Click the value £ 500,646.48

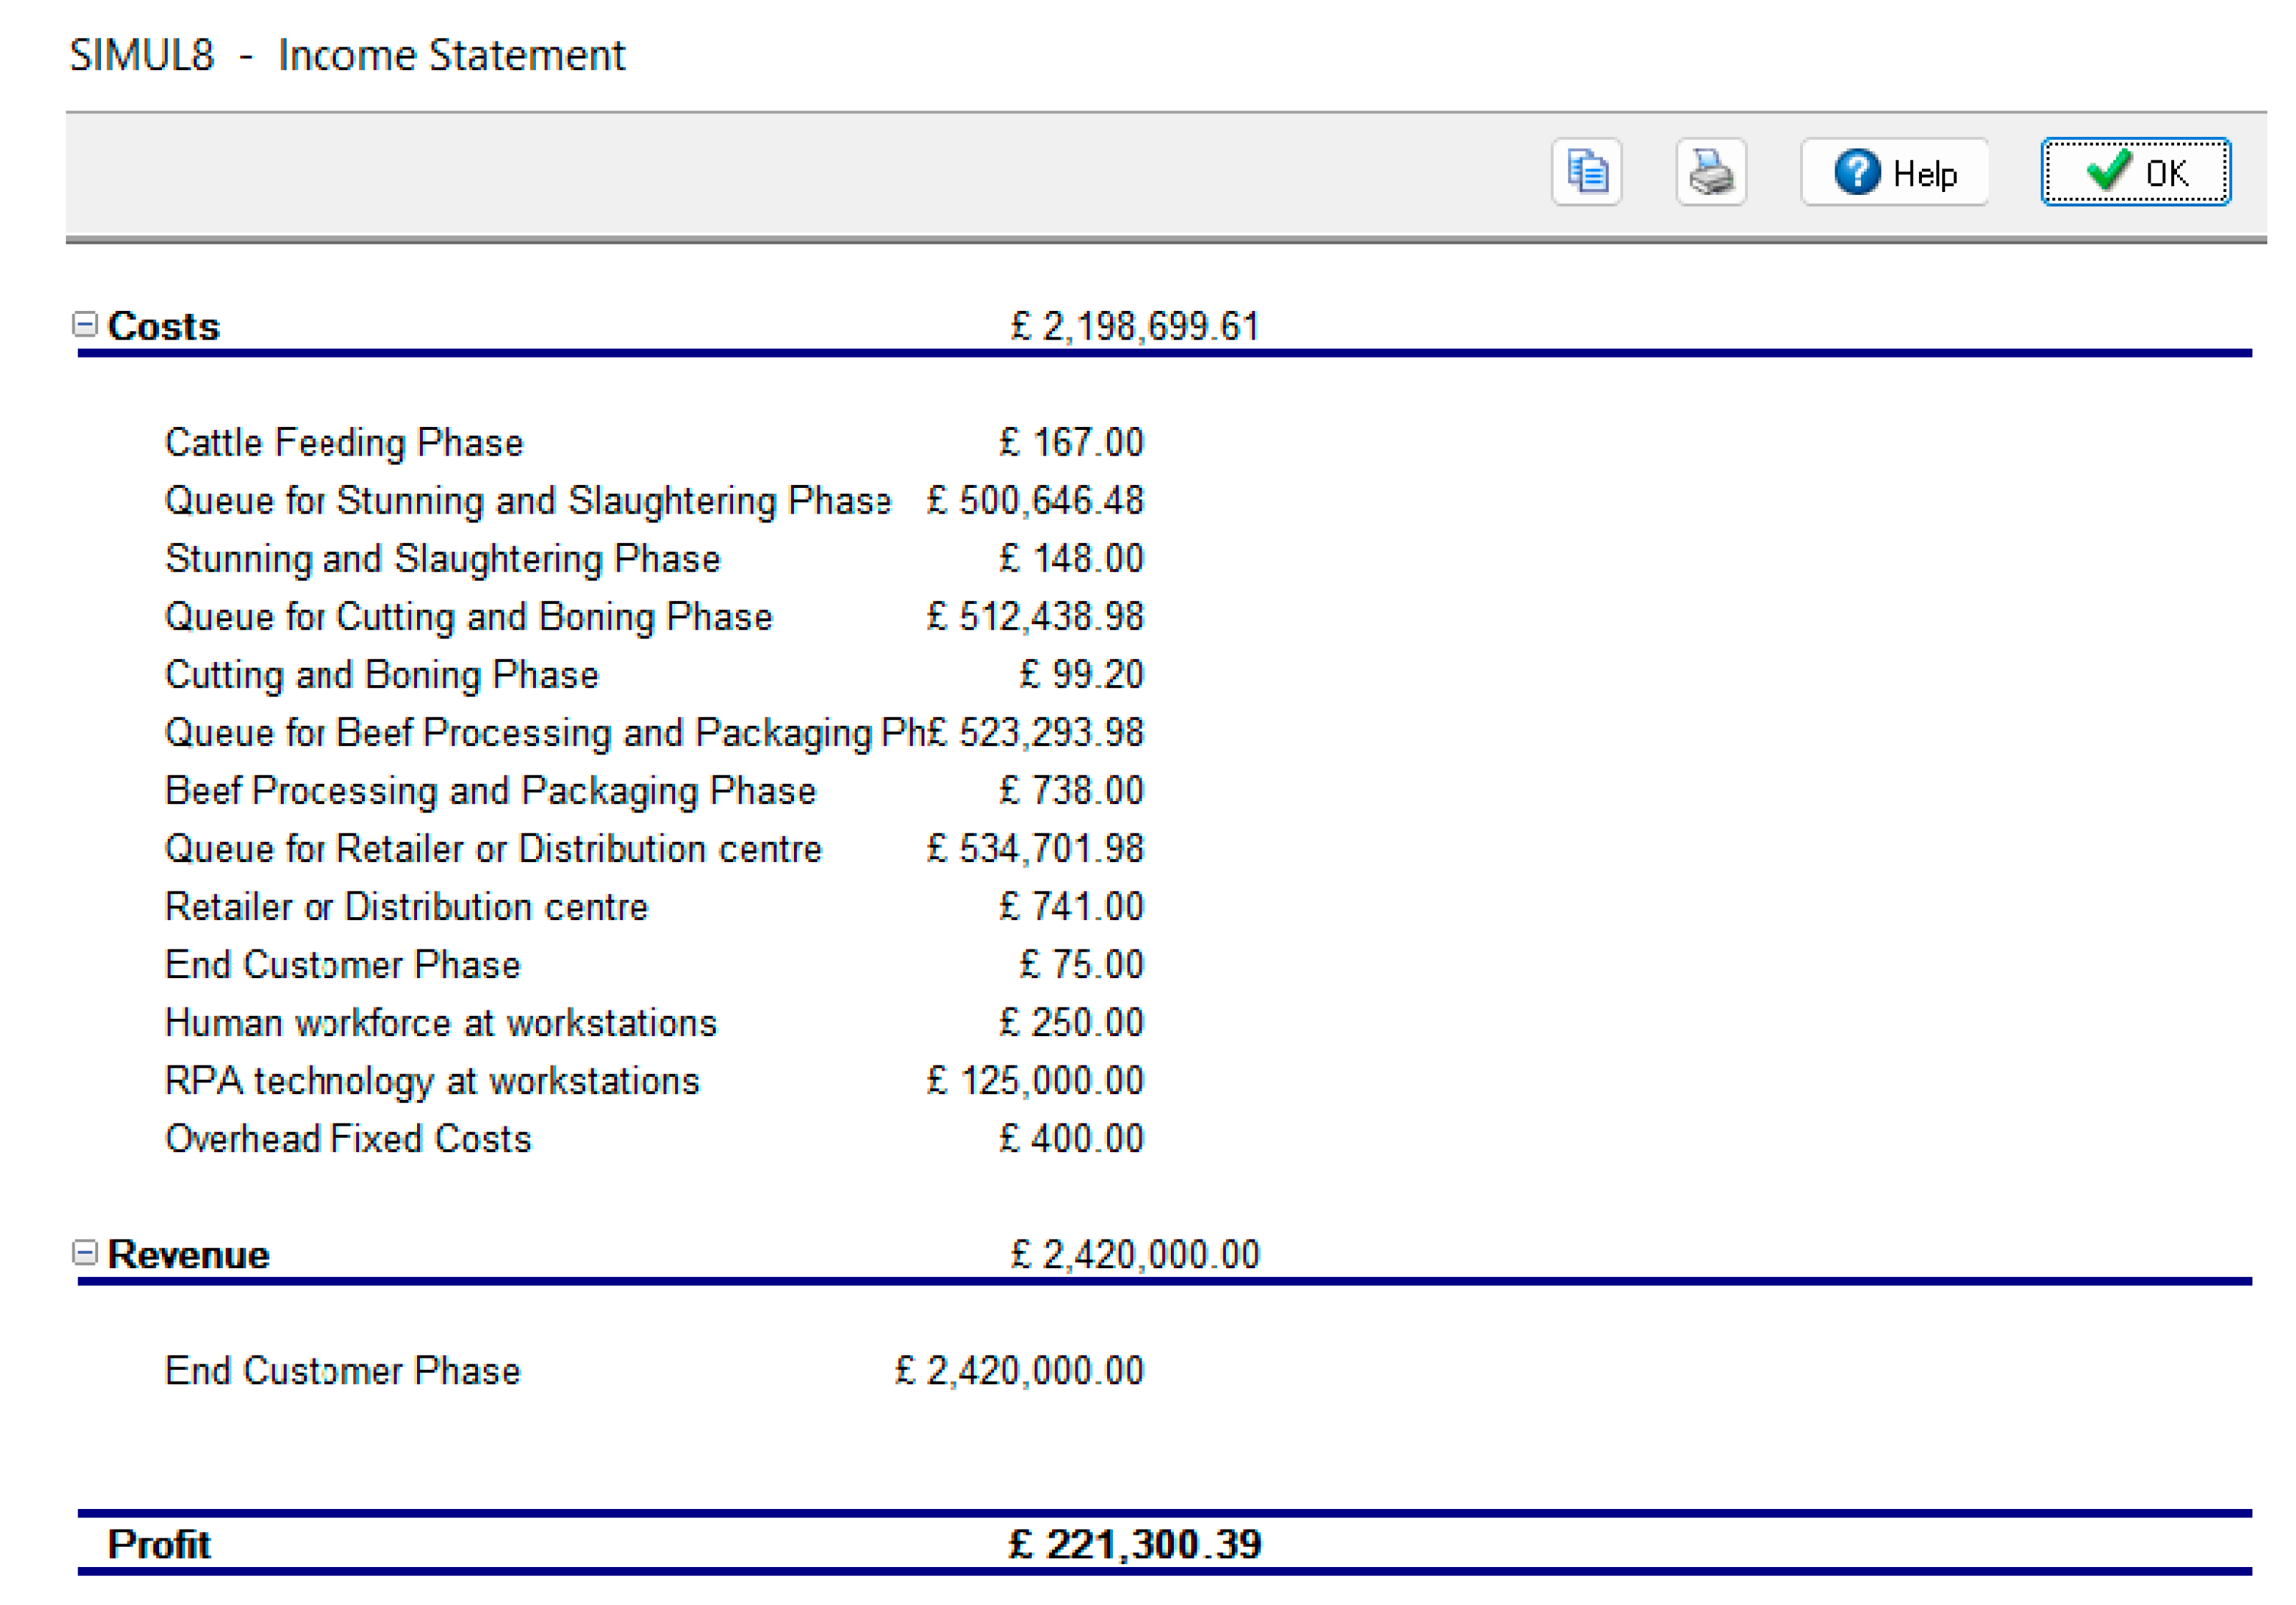point(1035,500)
